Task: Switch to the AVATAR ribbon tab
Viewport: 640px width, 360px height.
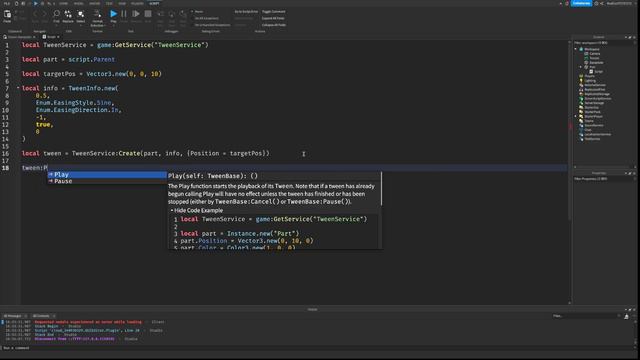Action: click(94, 3)
